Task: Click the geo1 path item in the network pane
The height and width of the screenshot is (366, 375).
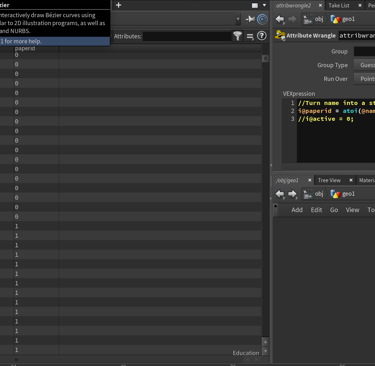Action: (x=343, y=194)
